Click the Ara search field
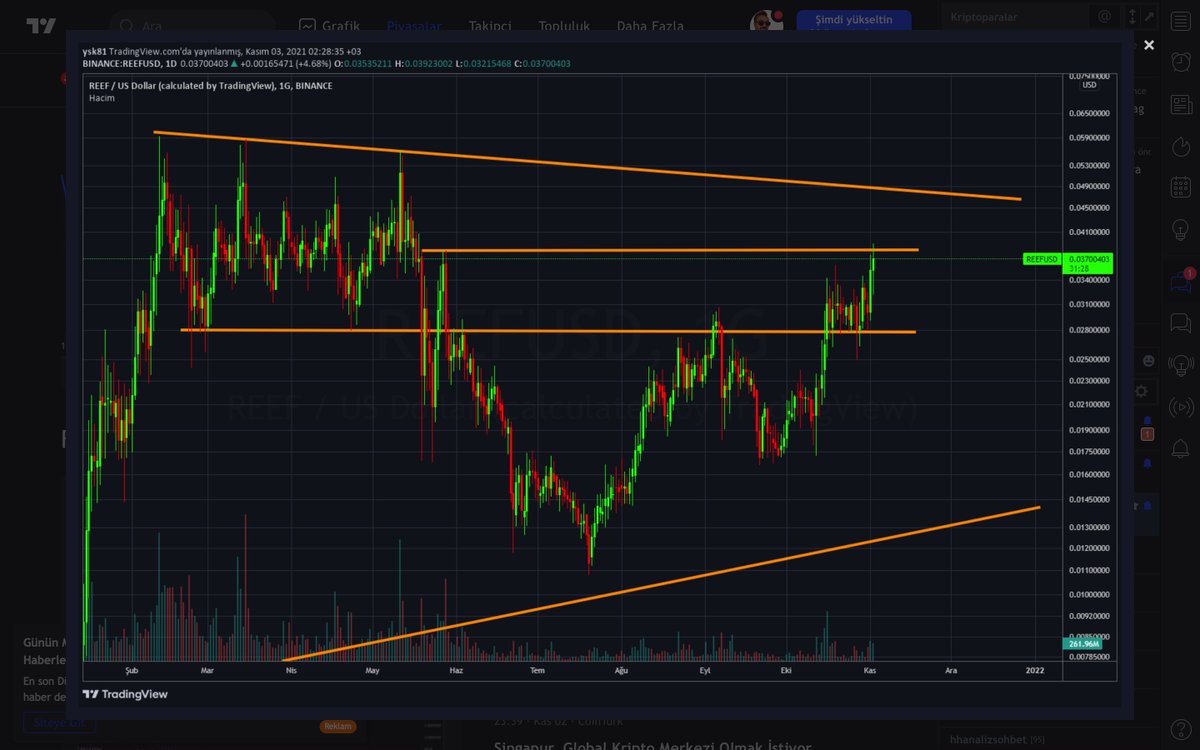The width and height of the screenshot is (1200, 750). [192, 26]
